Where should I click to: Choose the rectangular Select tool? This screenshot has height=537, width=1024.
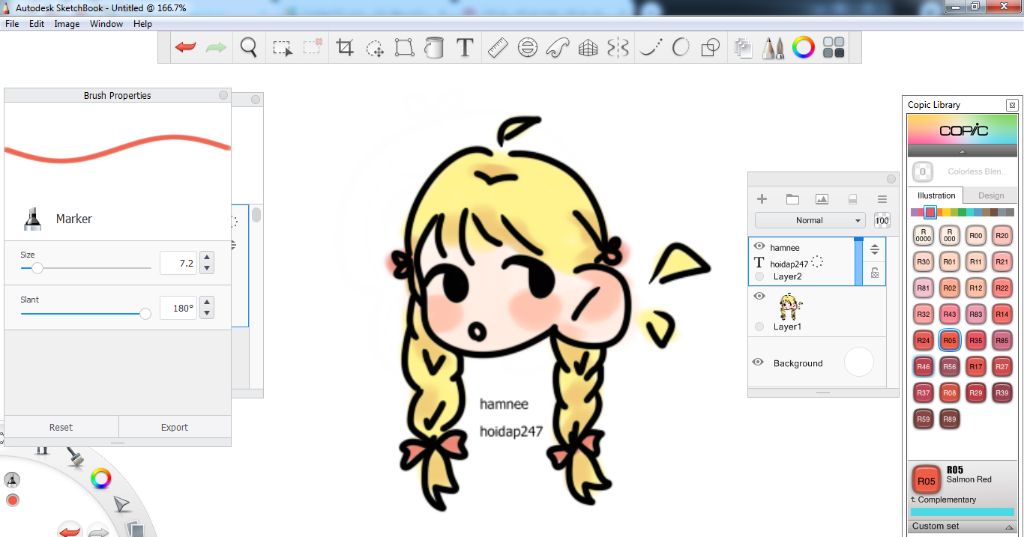[x=282, y=48]
